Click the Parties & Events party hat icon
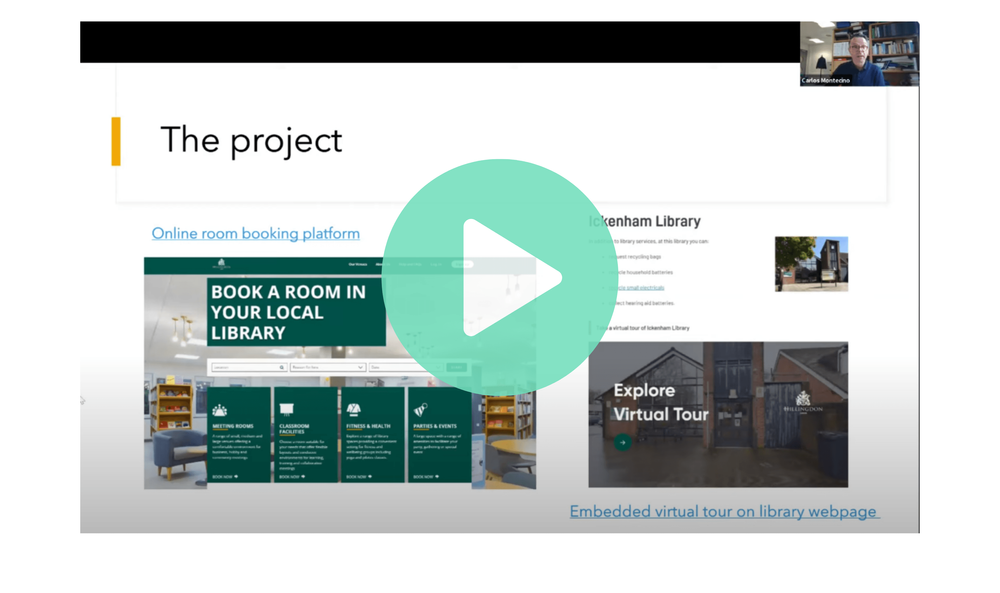This screenshot has height=593, width=1000. [420, 410]
